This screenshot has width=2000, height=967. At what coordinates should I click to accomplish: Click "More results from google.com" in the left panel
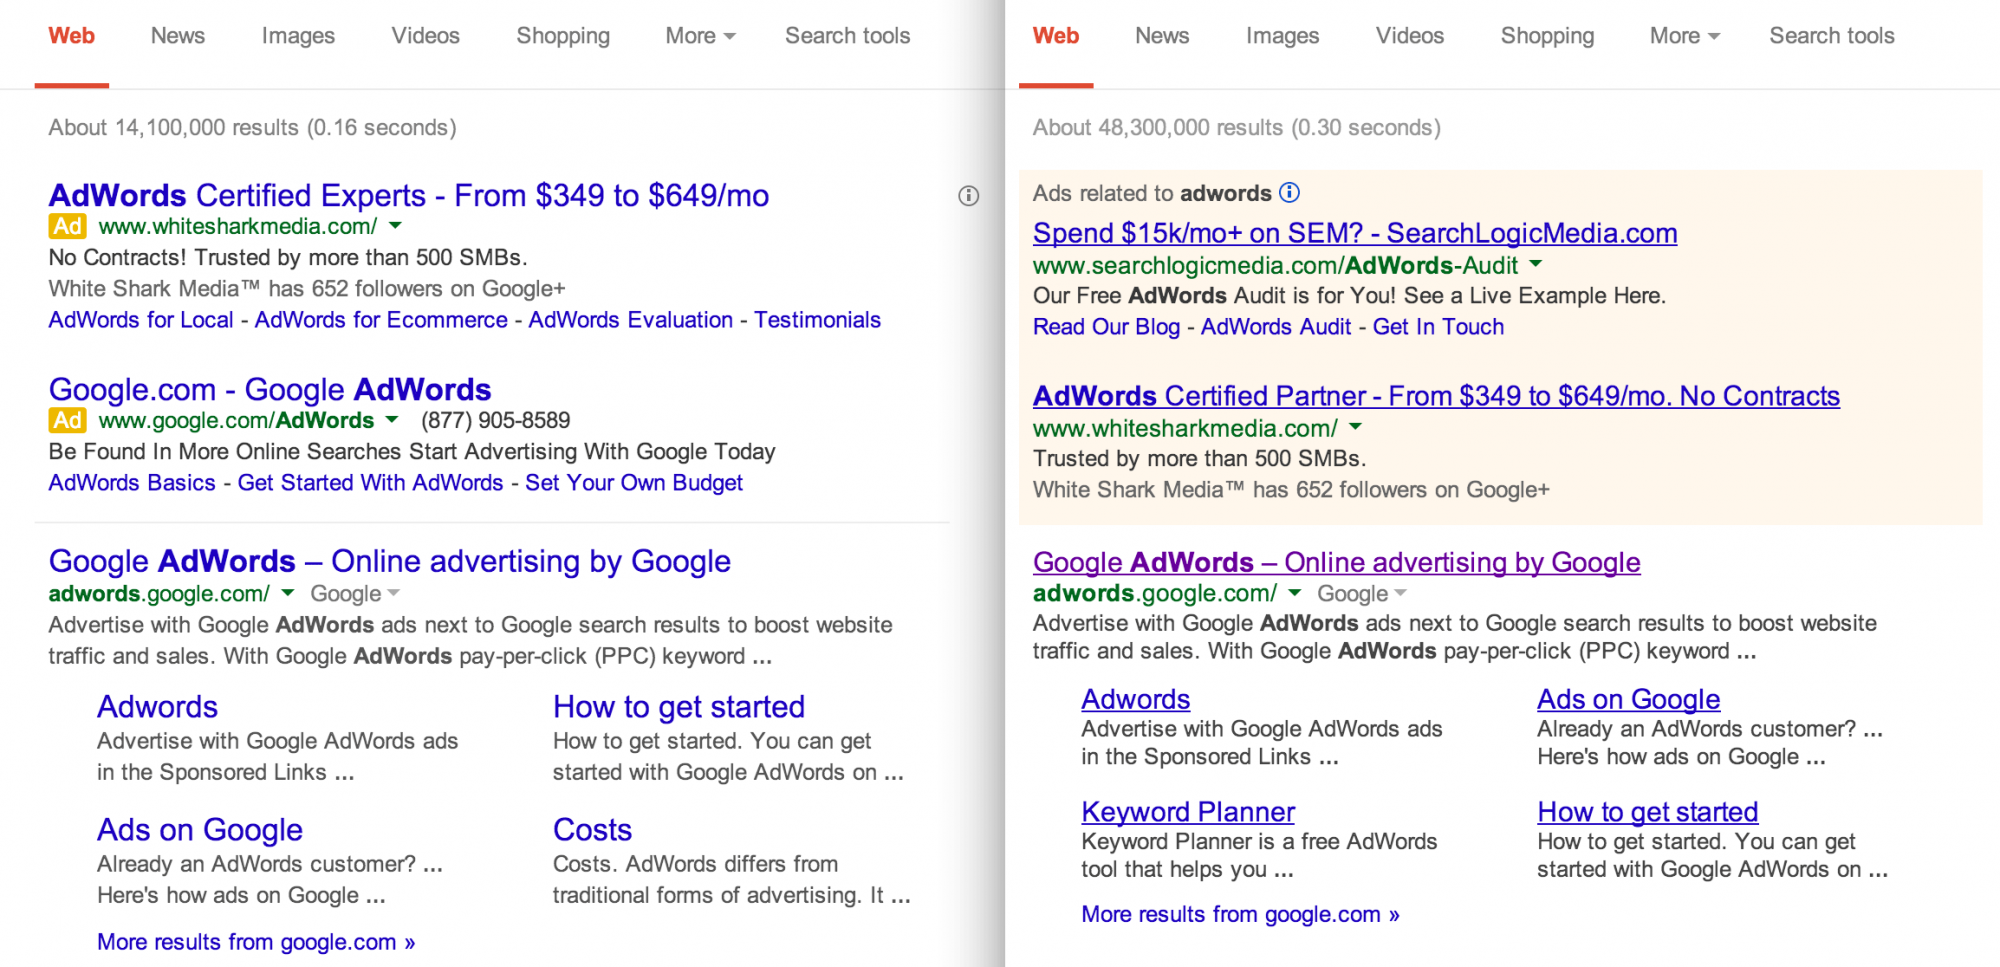click(x=256, y=942)
